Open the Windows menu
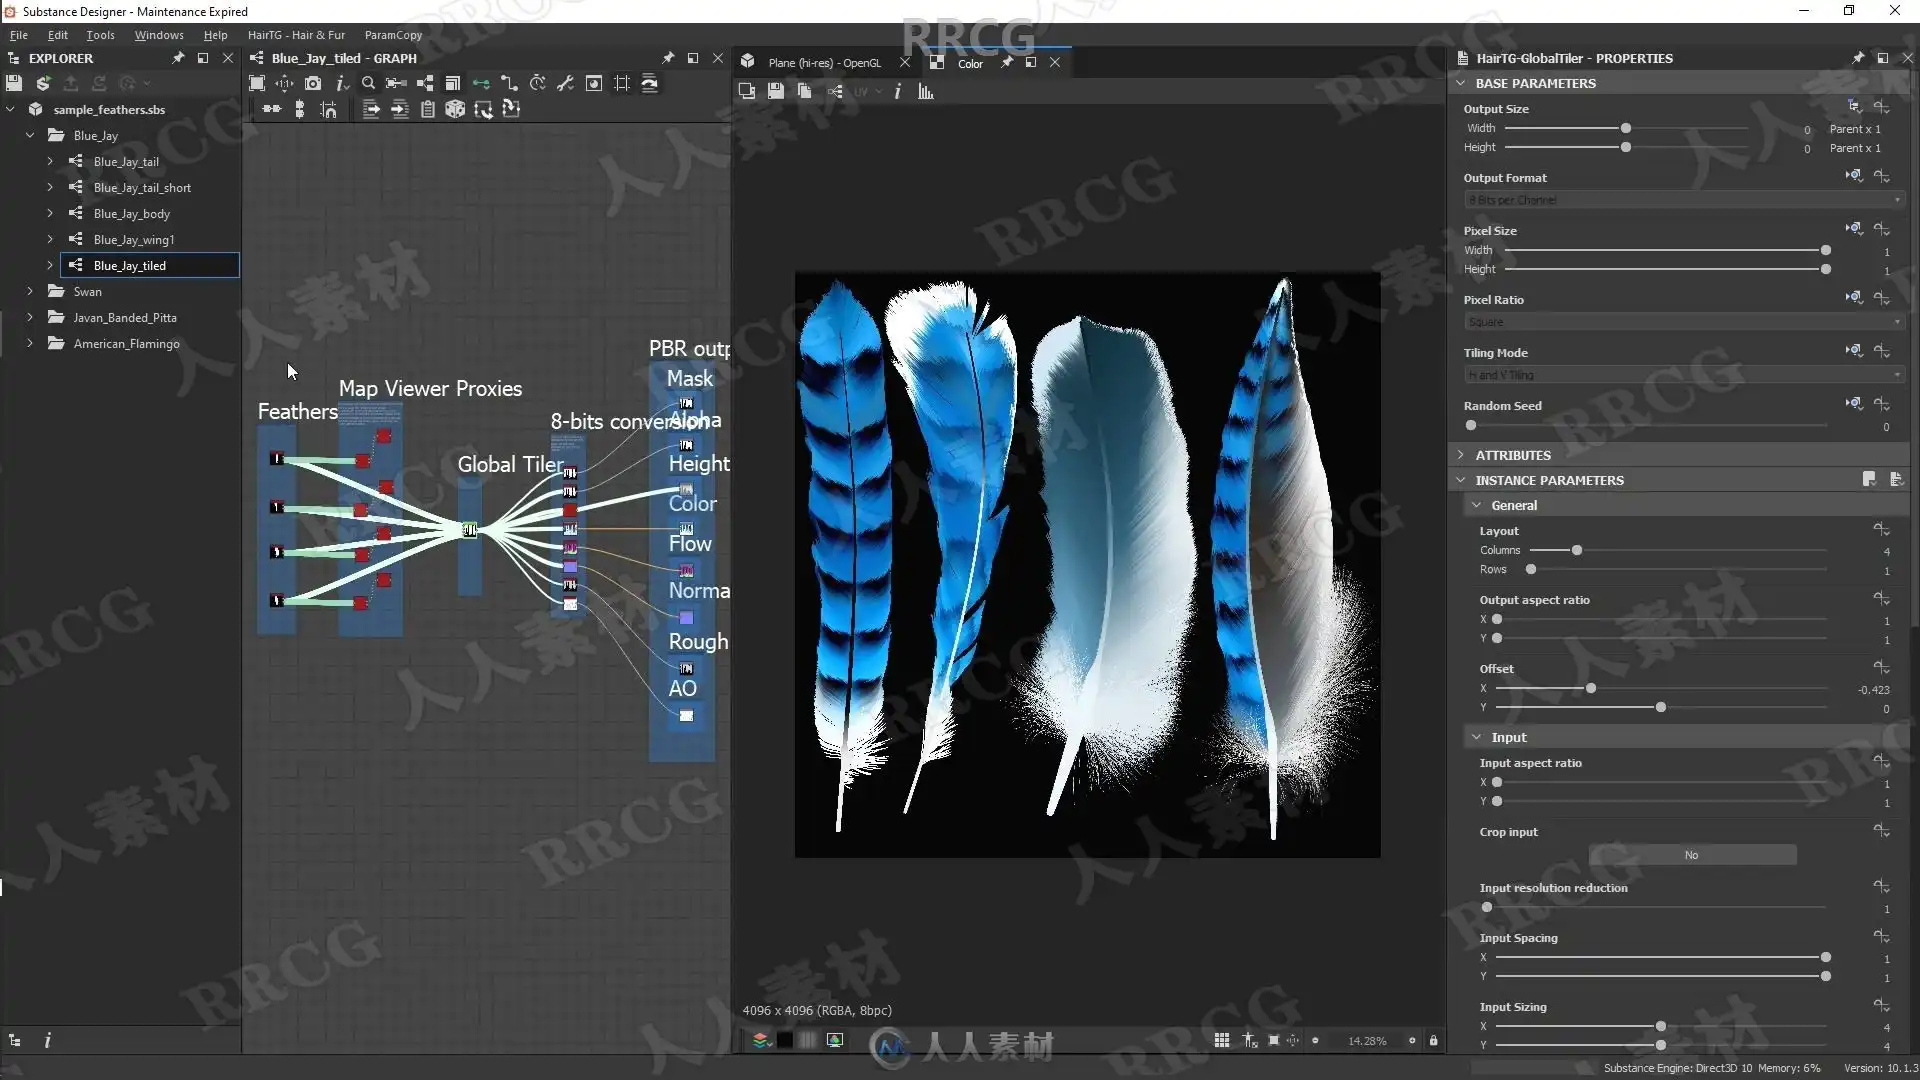Screen dimensions: 1920x1080 pyautogui.click(x=159, y=35)
